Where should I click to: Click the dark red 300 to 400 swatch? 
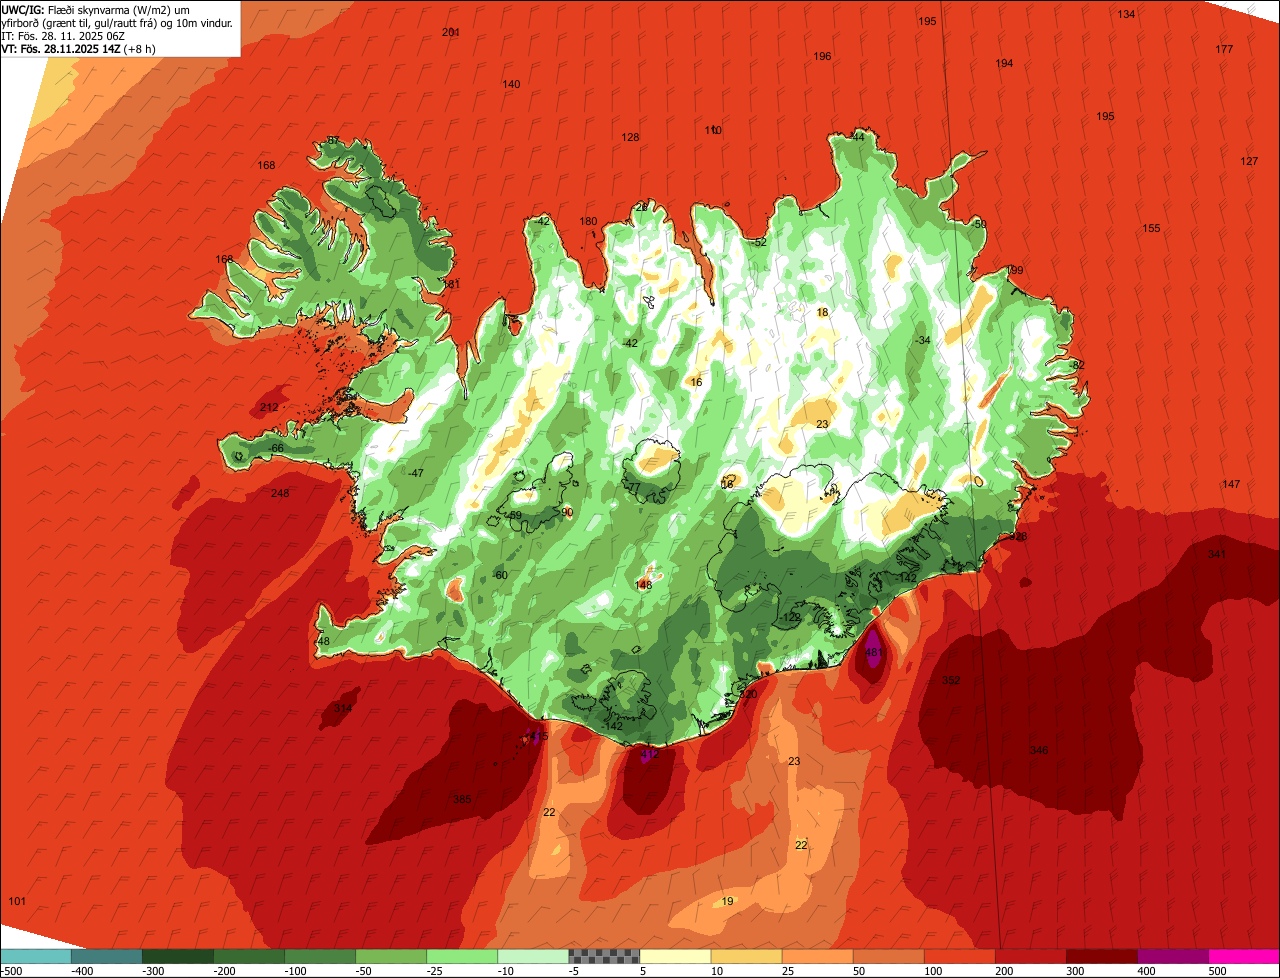[1101, 956]
